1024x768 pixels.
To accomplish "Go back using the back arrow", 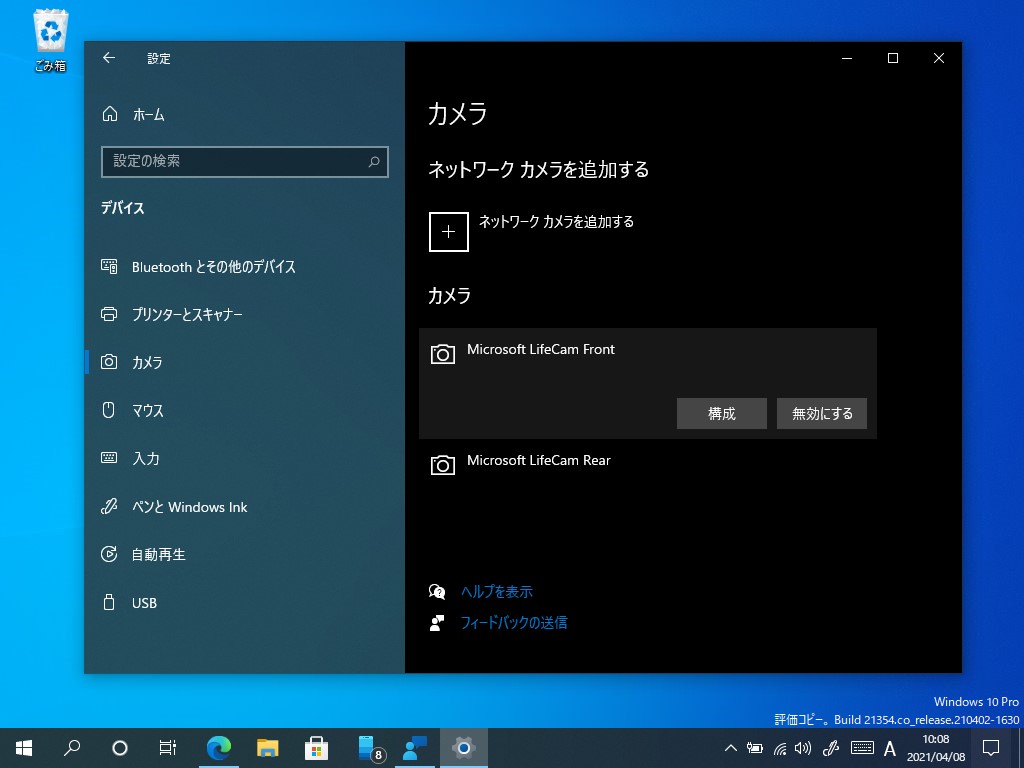I will pyautogui.click(x=108, y=58).
